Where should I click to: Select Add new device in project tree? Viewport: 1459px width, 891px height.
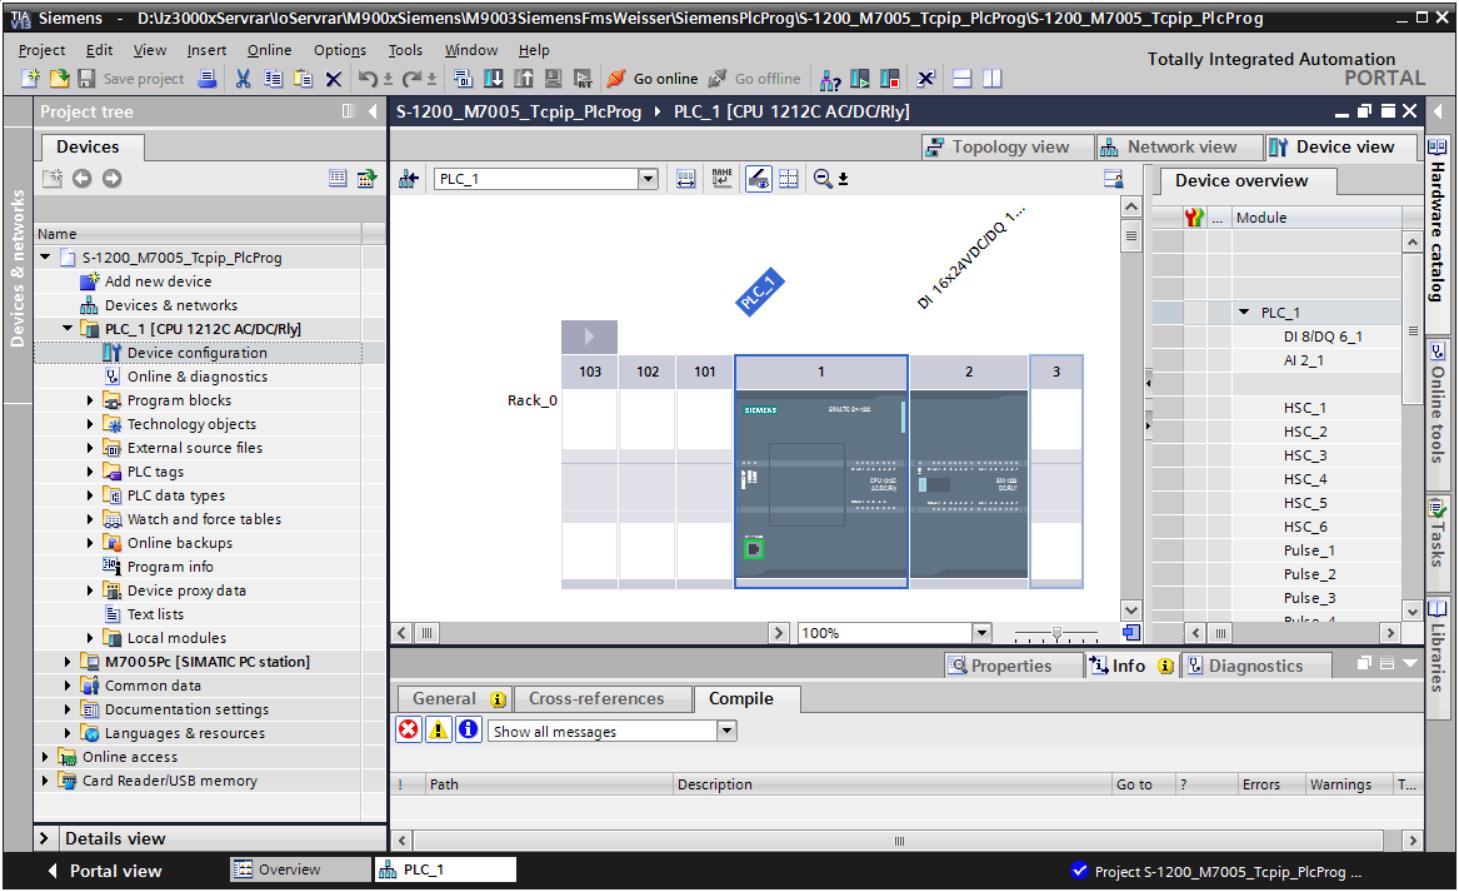(x=157, y=281)
